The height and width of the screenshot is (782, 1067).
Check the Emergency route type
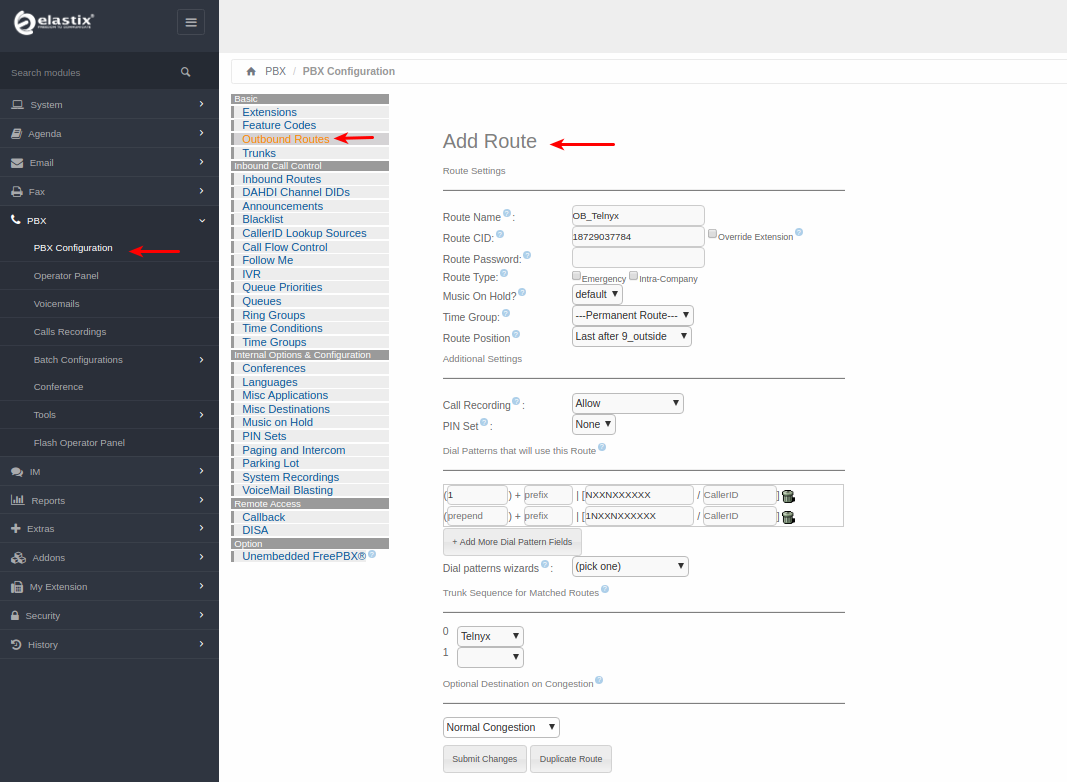click(x=576, y=276)
